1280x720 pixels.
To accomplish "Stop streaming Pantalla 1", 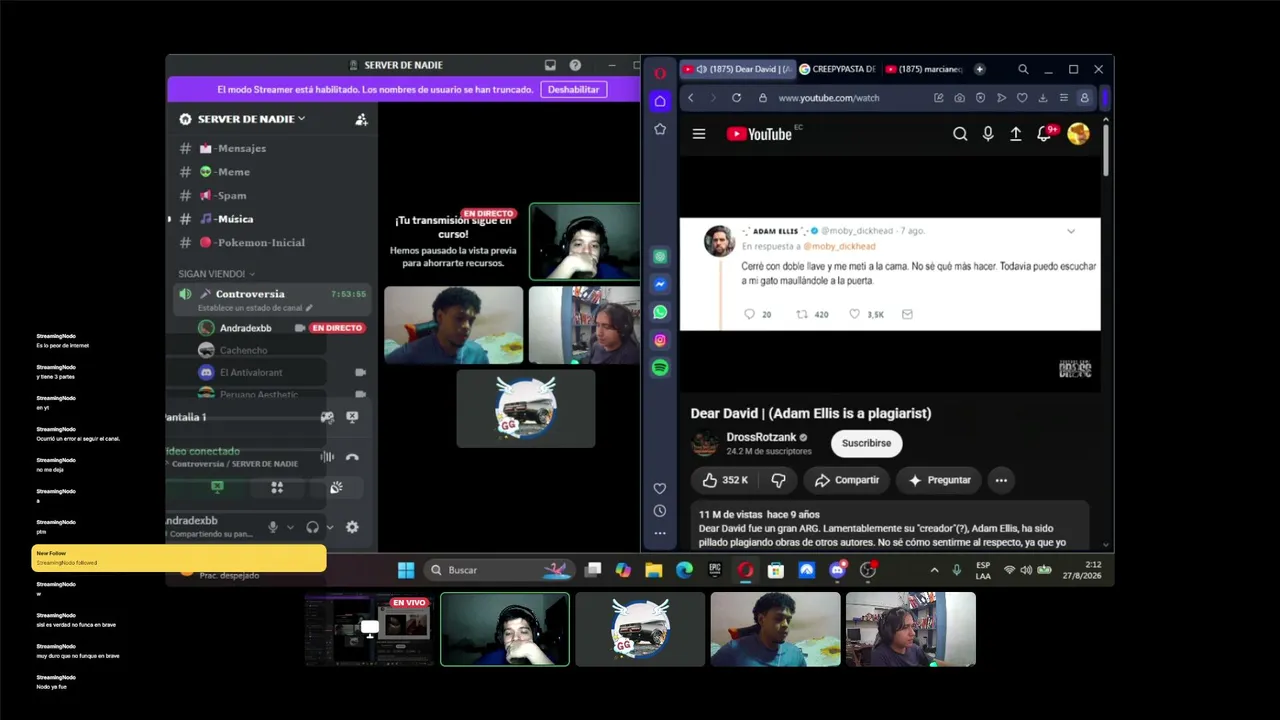I will (352, 417).
